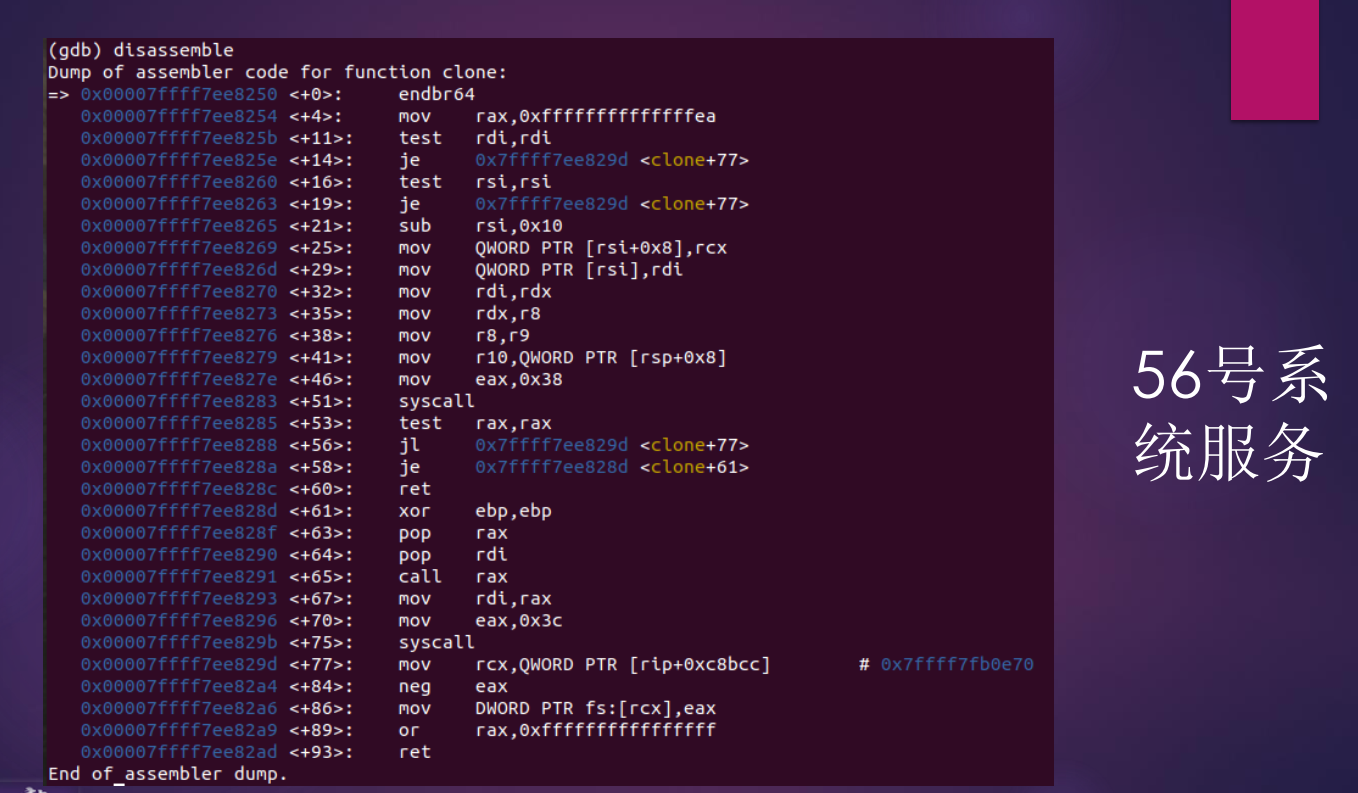
Task: Click the "neg eax" instruction
Action: tap(453, 686)
